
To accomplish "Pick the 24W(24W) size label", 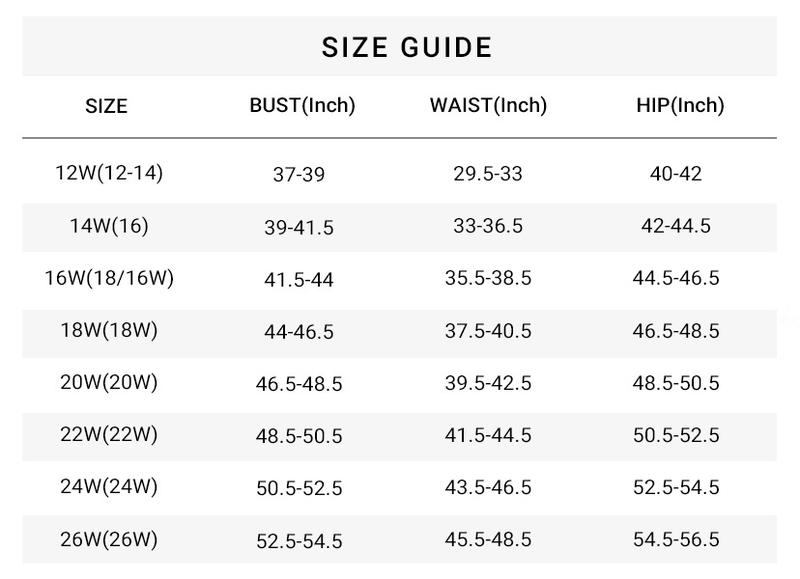I will pos(109,487).
